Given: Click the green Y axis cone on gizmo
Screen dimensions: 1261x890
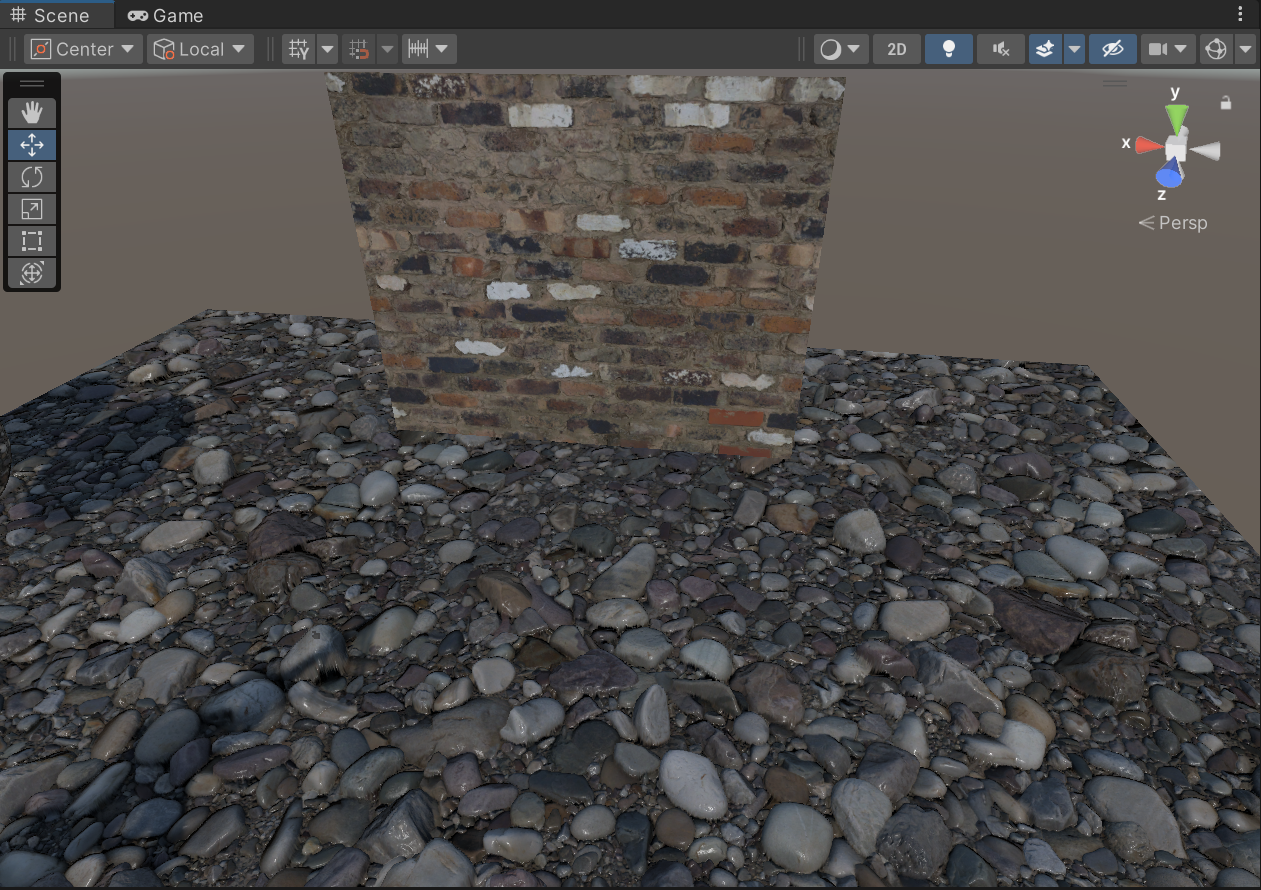Looking at the screenshot, I should (1177, 116).
